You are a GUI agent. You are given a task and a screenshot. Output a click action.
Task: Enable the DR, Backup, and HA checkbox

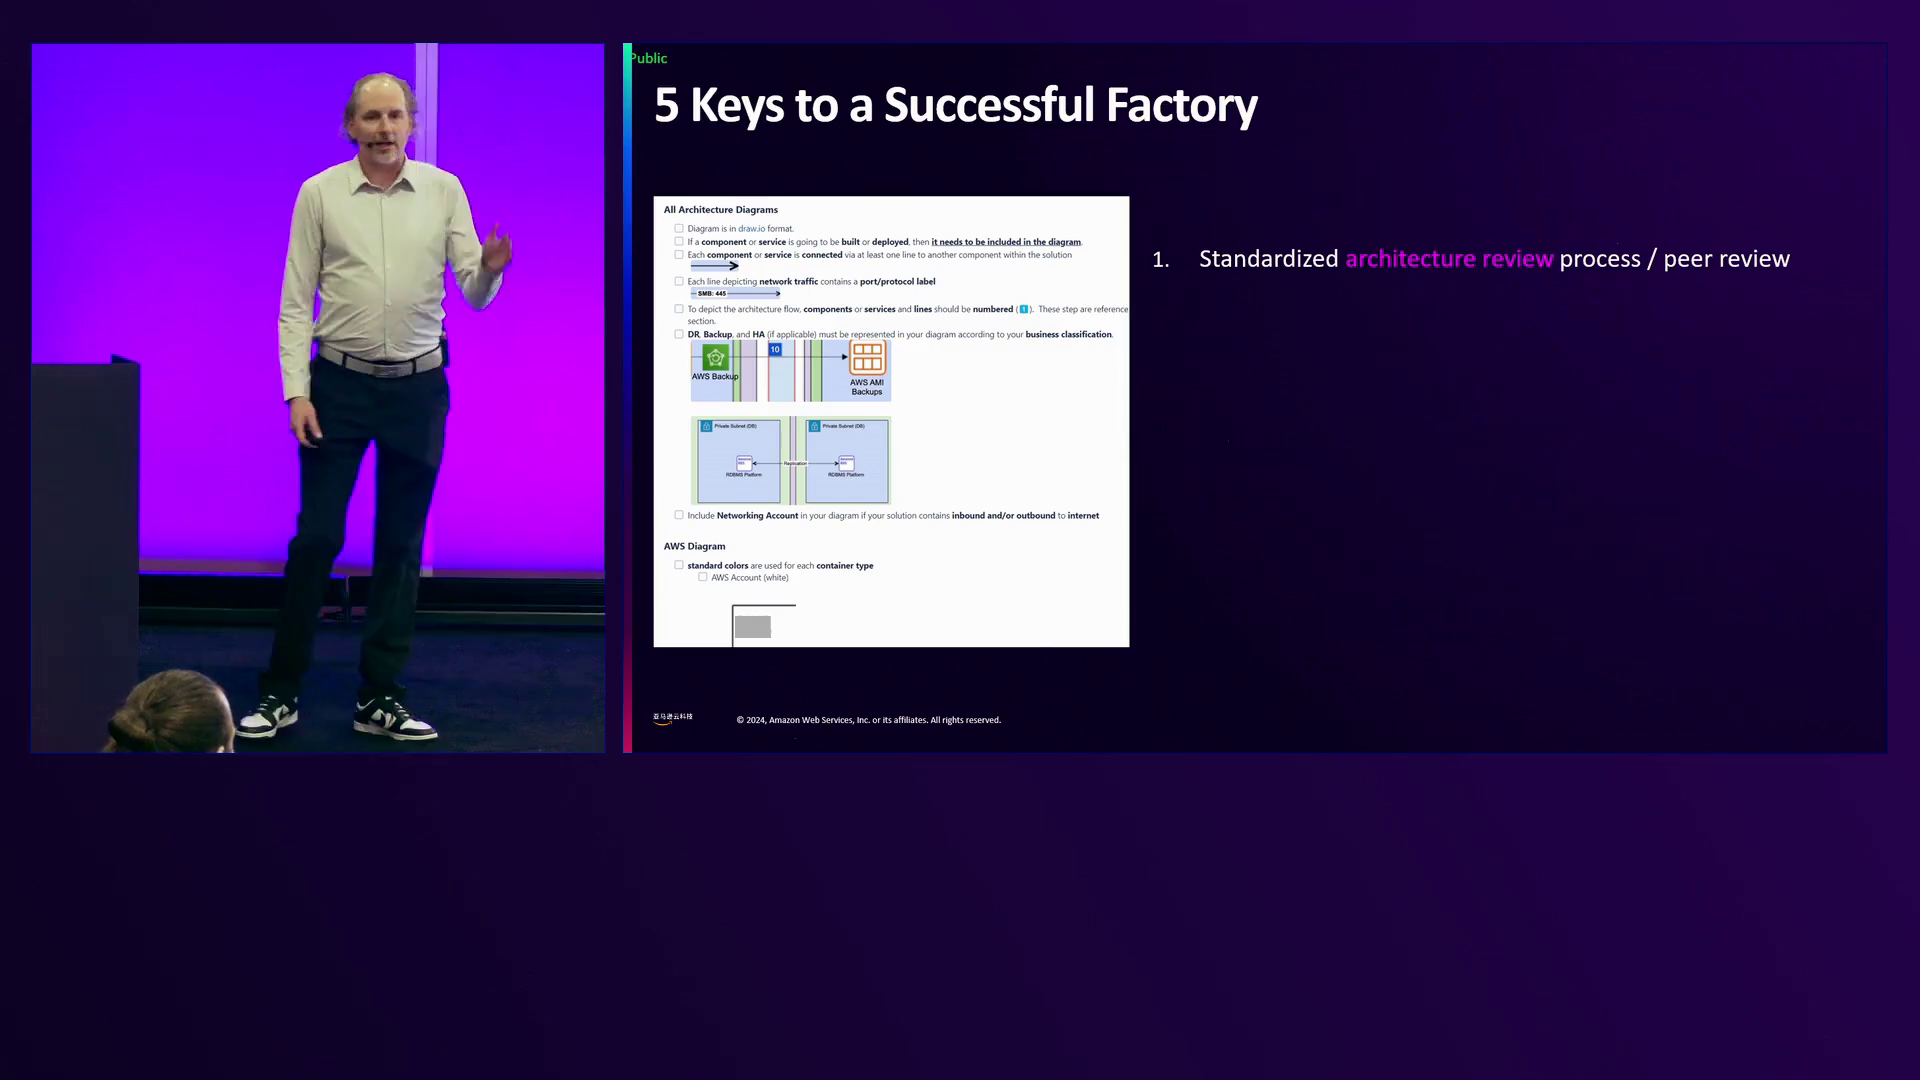[x=679, y=335]
